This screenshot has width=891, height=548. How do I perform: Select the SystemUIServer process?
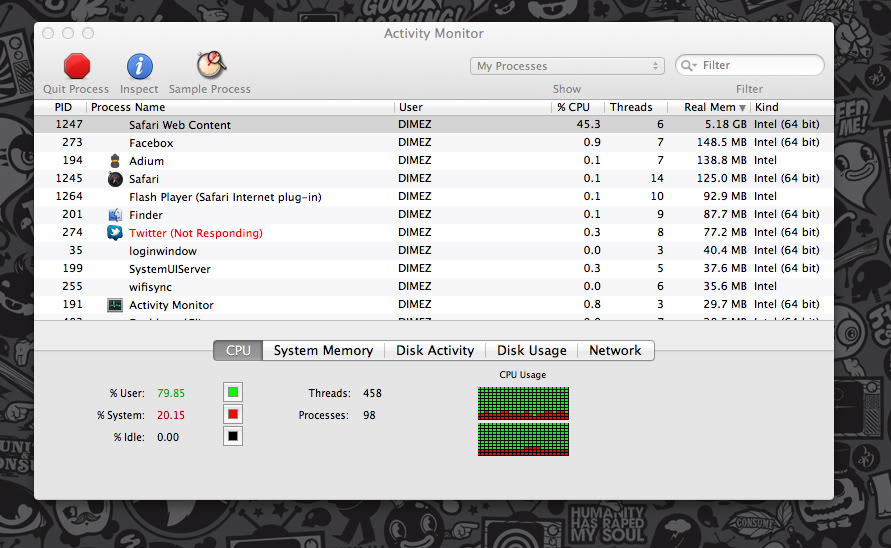[169, 269]
